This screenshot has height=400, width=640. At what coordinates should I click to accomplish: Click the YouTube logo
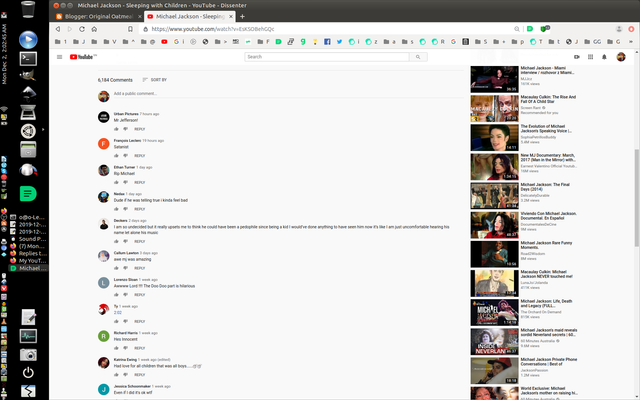click(83, 57)
